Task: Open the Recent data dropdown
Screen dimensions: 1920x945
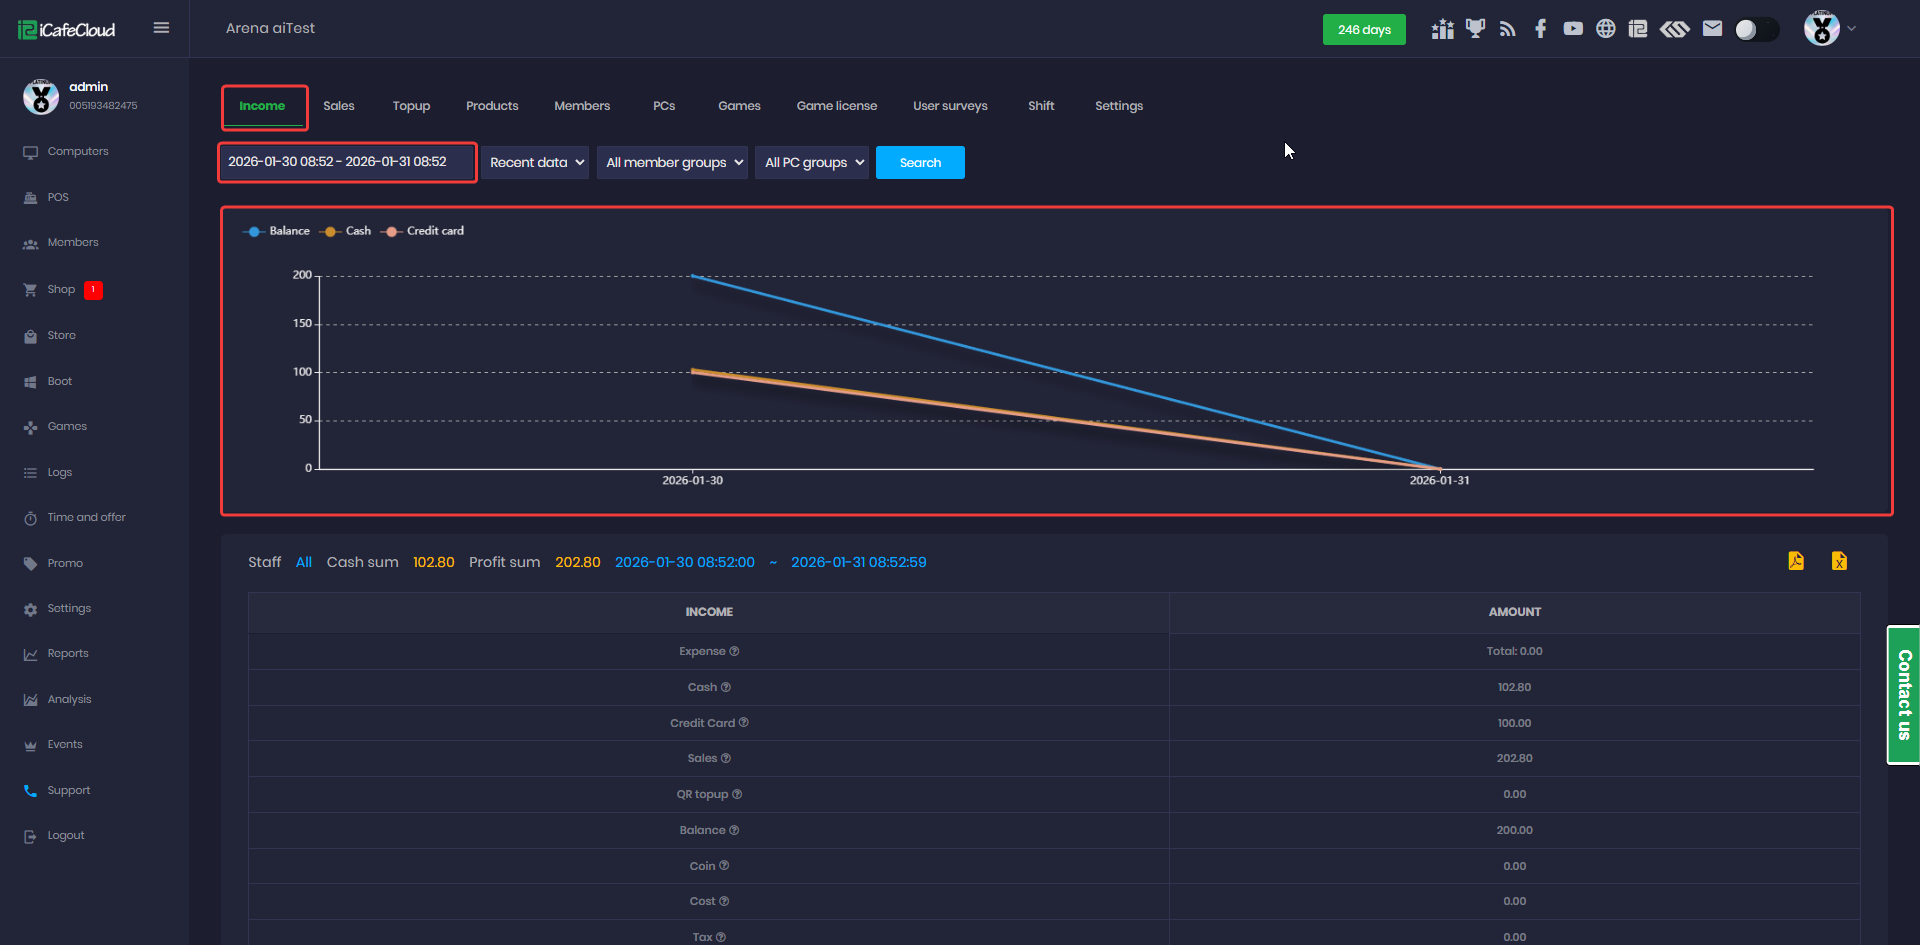Action: pos(536,163)
